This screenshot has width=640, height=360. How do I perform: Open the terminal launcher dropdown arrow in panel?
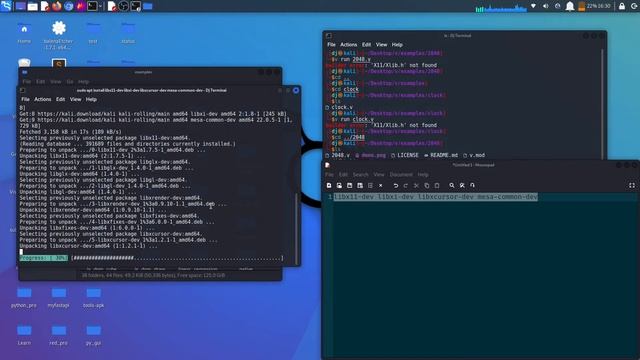pyautogui.click(x=100, y=6)
